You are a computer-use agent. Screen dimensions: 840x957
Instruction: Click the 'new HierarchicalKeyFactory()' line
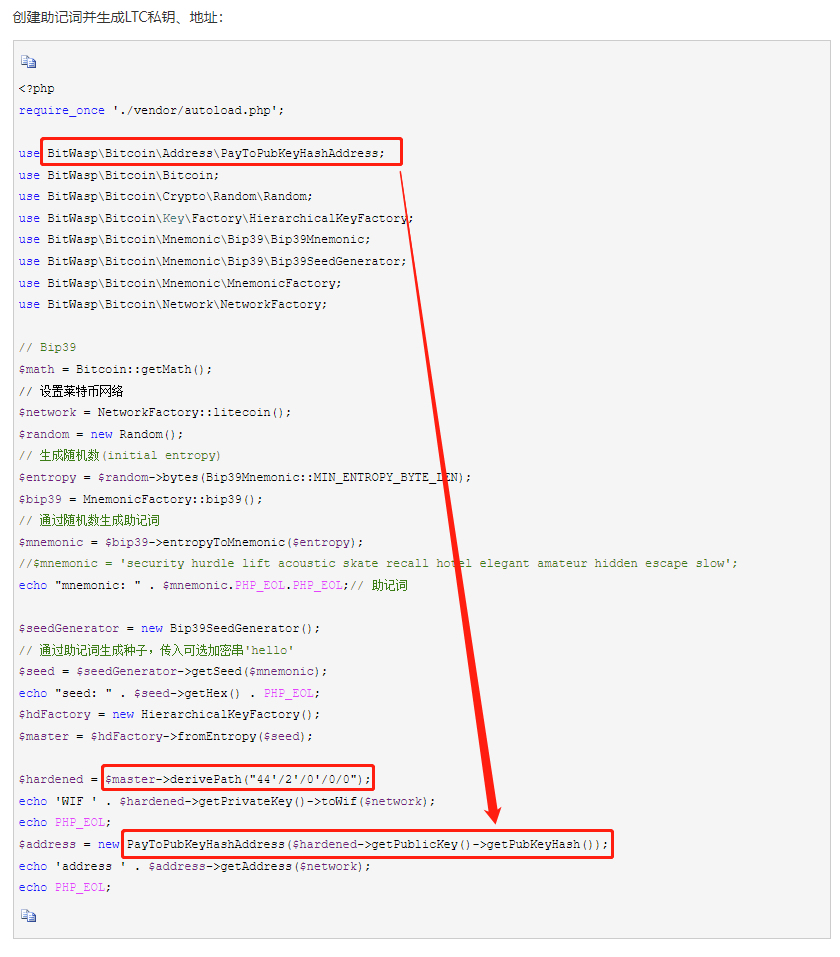pyautogui.click(x=169, y=715)
